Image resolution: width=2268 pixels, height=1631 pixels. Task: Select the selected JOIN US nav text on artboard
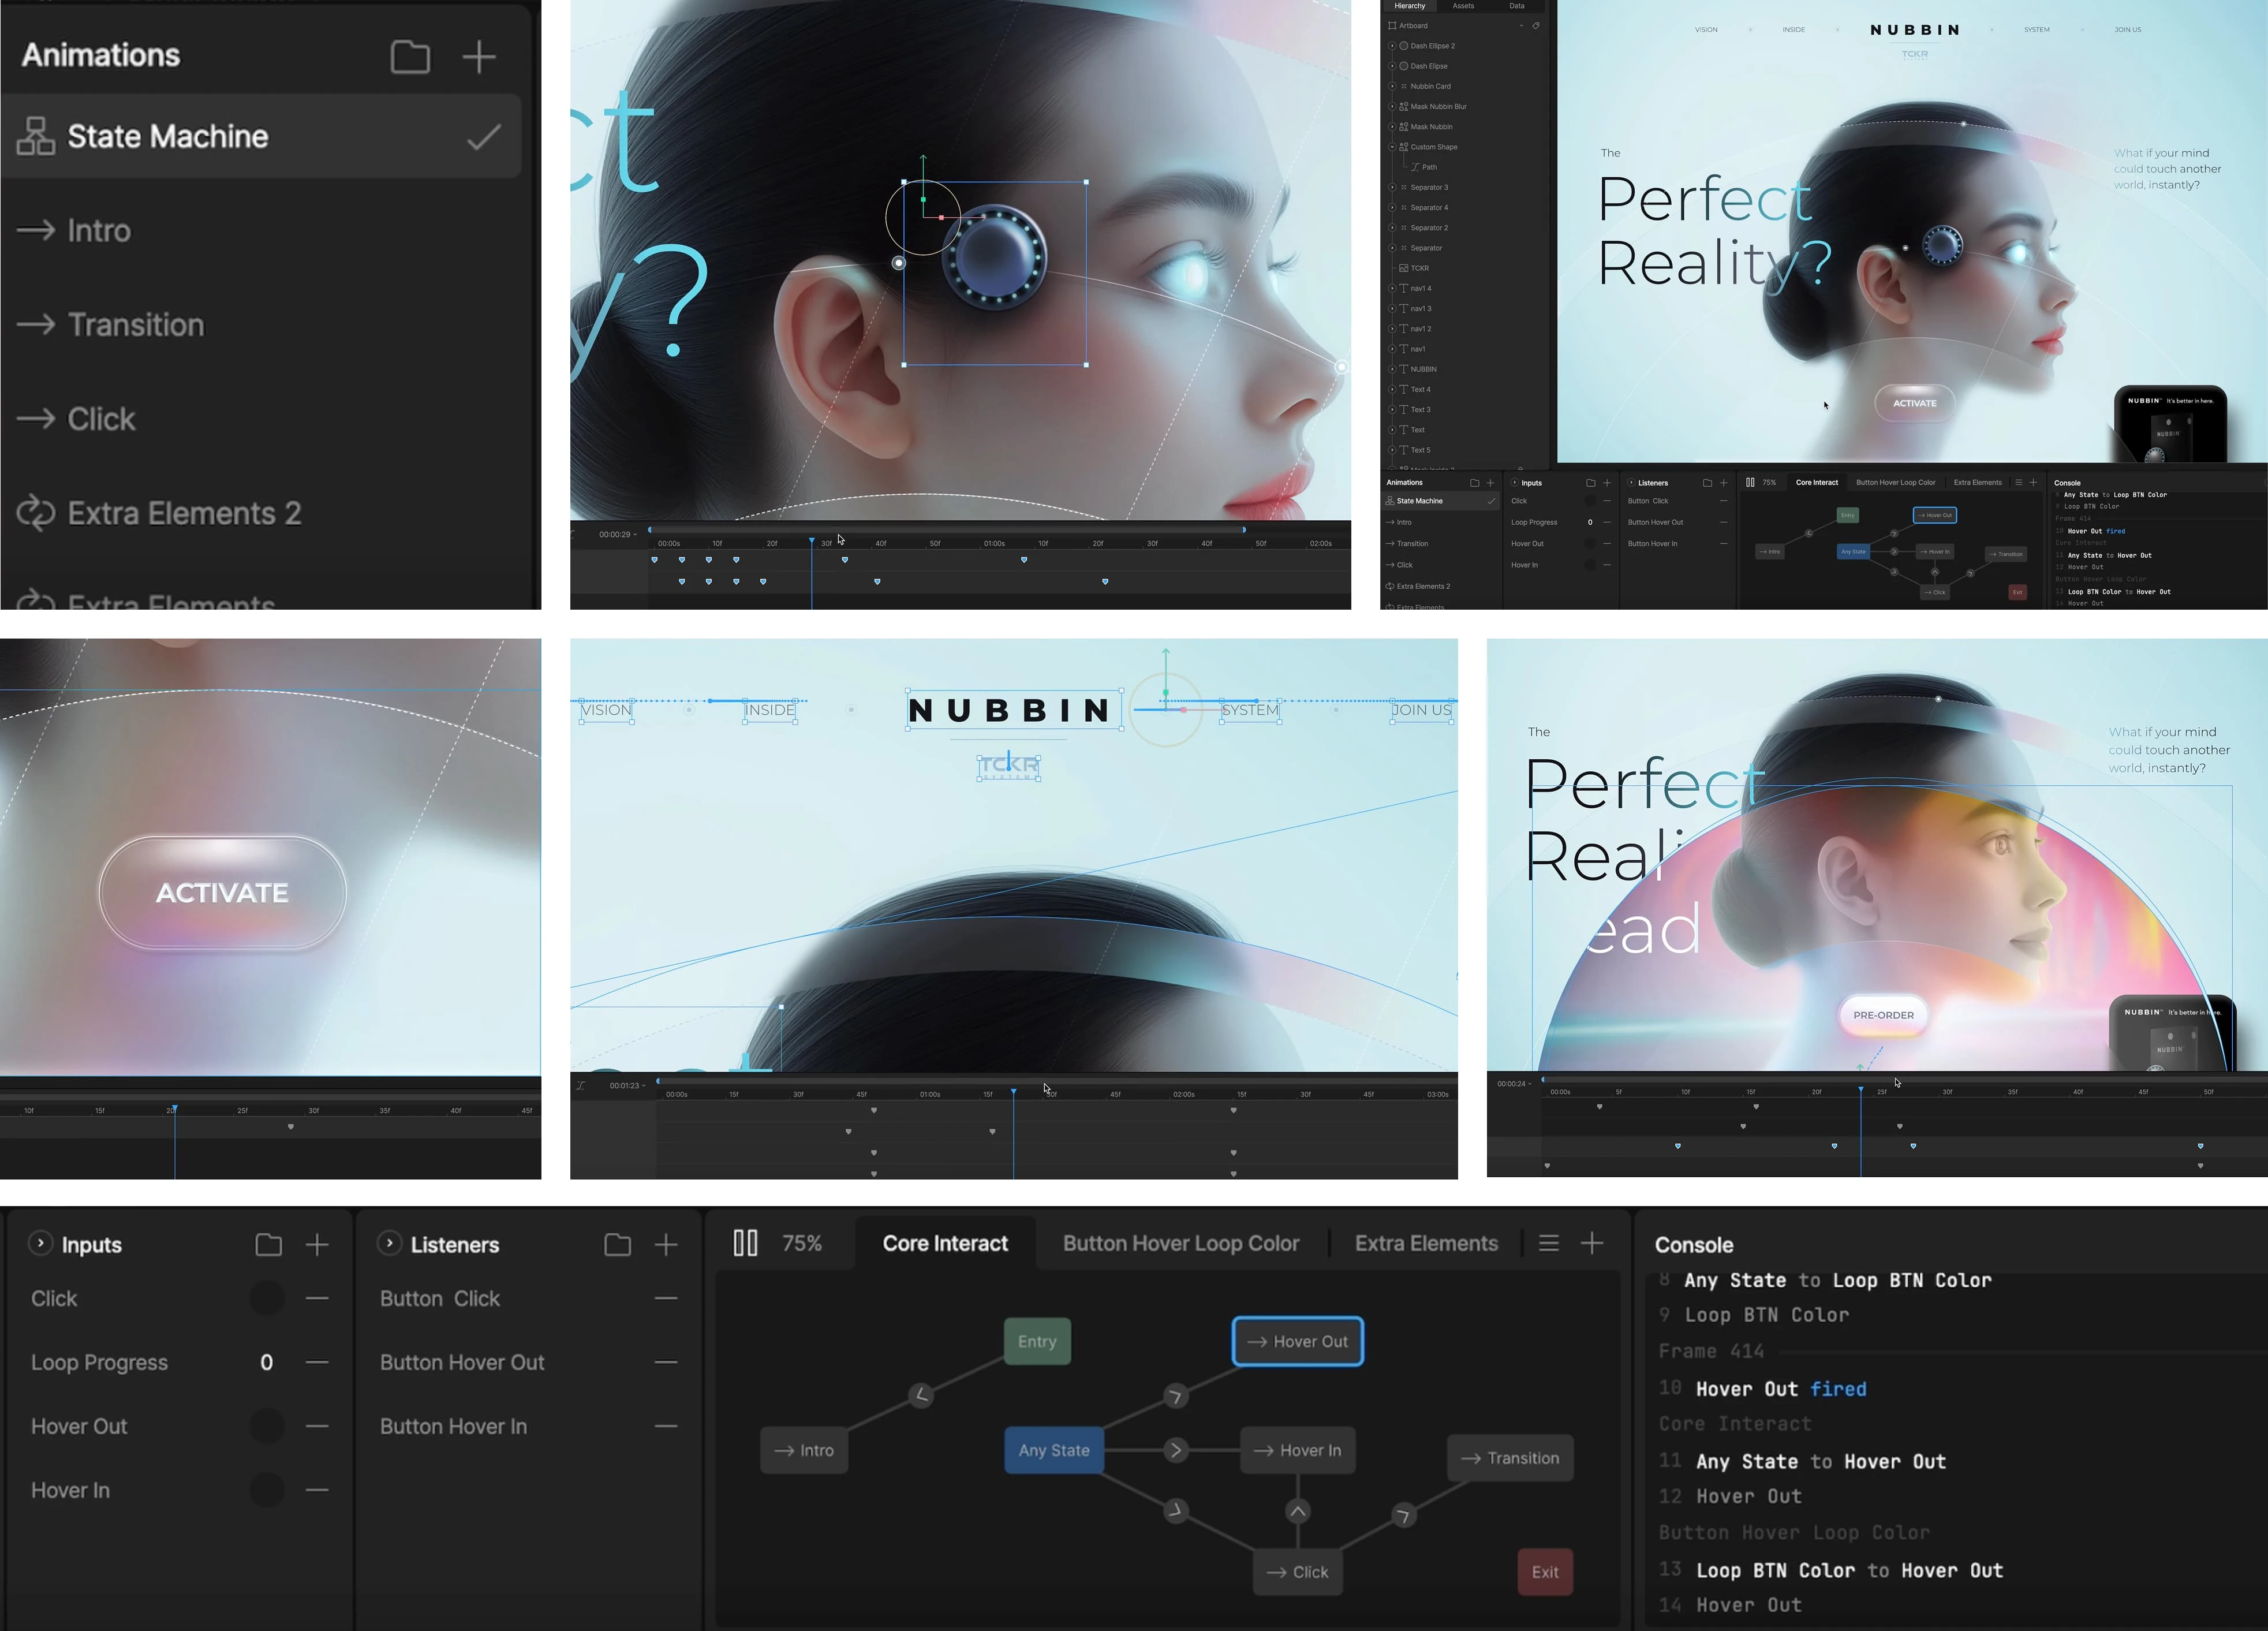(x=1421, y=710)
